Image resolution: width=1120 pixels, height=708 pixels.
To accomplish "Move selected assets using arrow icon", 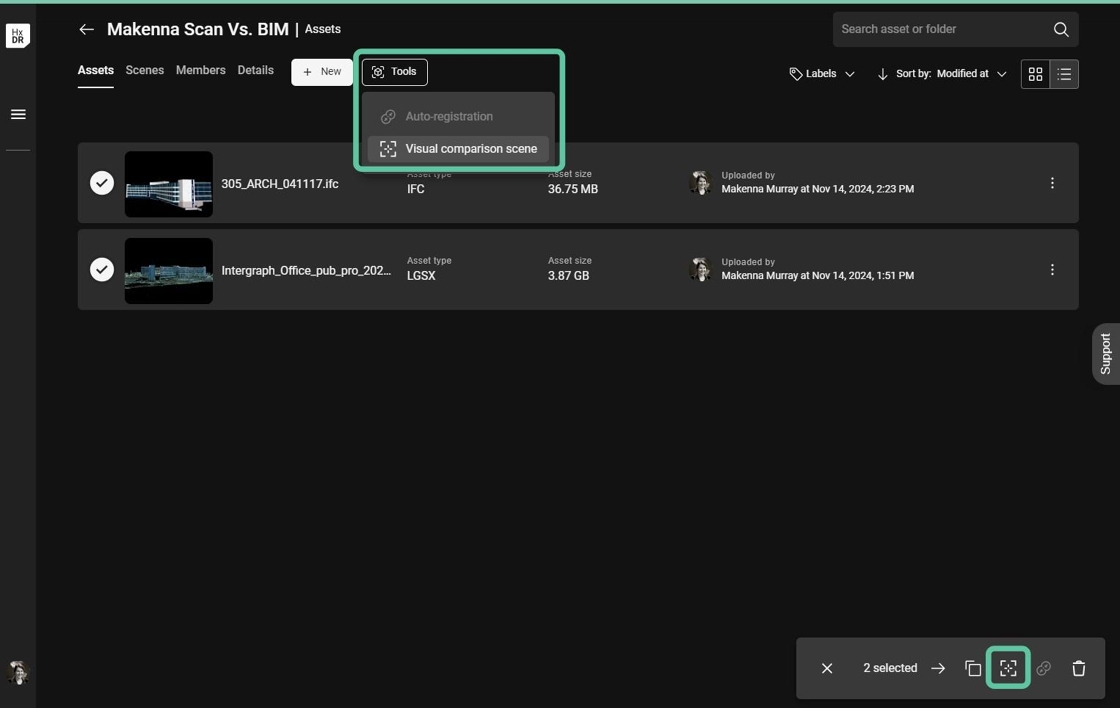I will coord(938,668).
